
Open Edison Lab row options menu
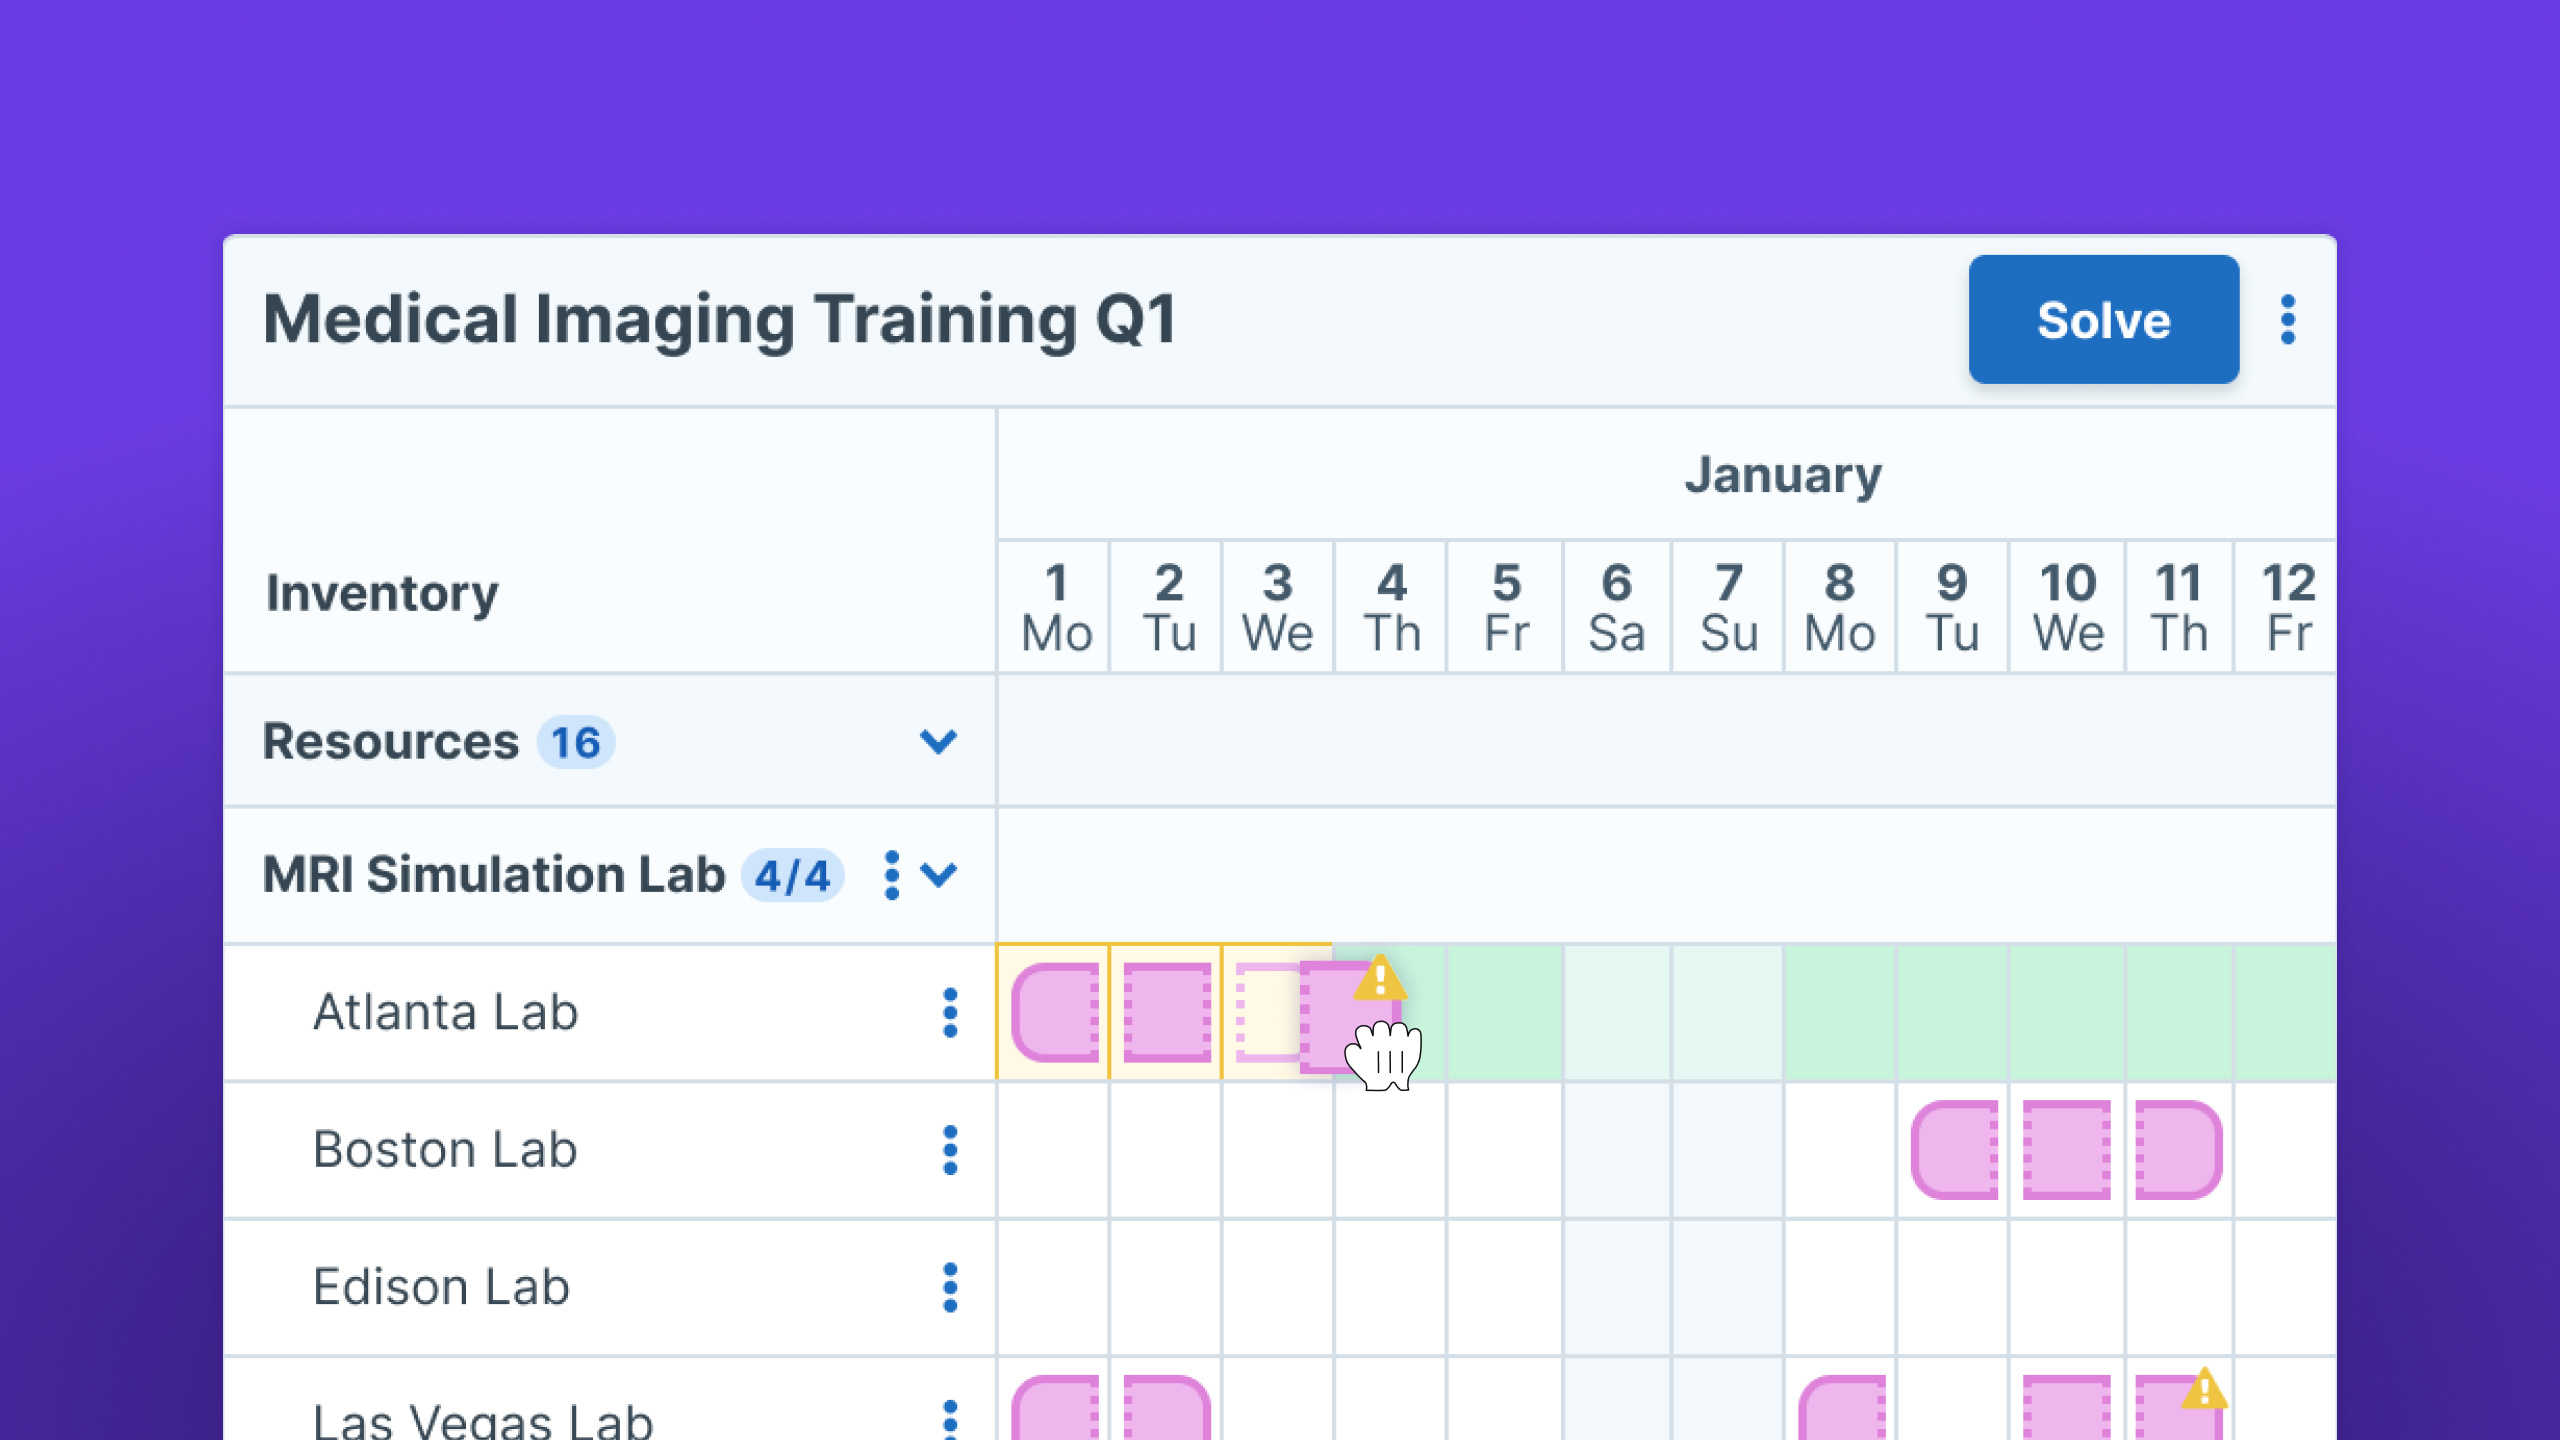950,1287
